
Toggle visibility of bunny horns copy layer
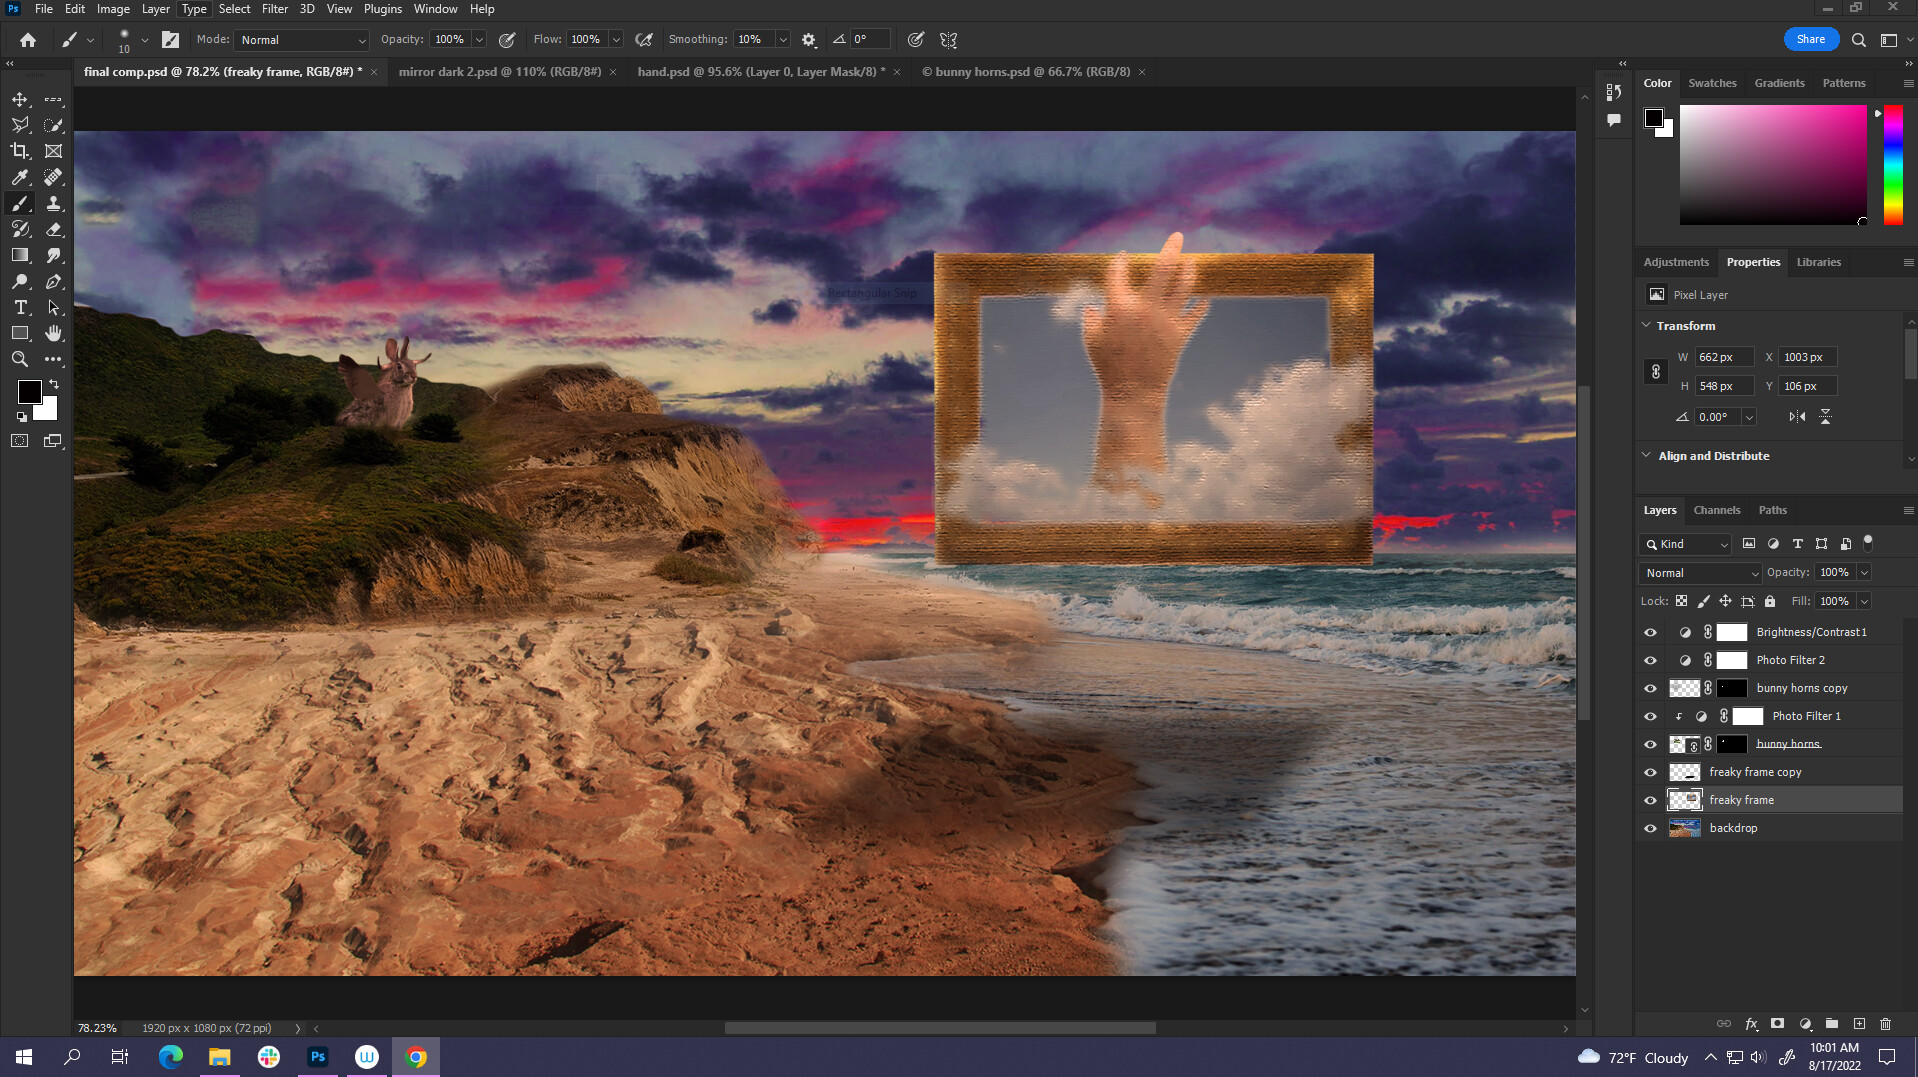[1650, 688]
